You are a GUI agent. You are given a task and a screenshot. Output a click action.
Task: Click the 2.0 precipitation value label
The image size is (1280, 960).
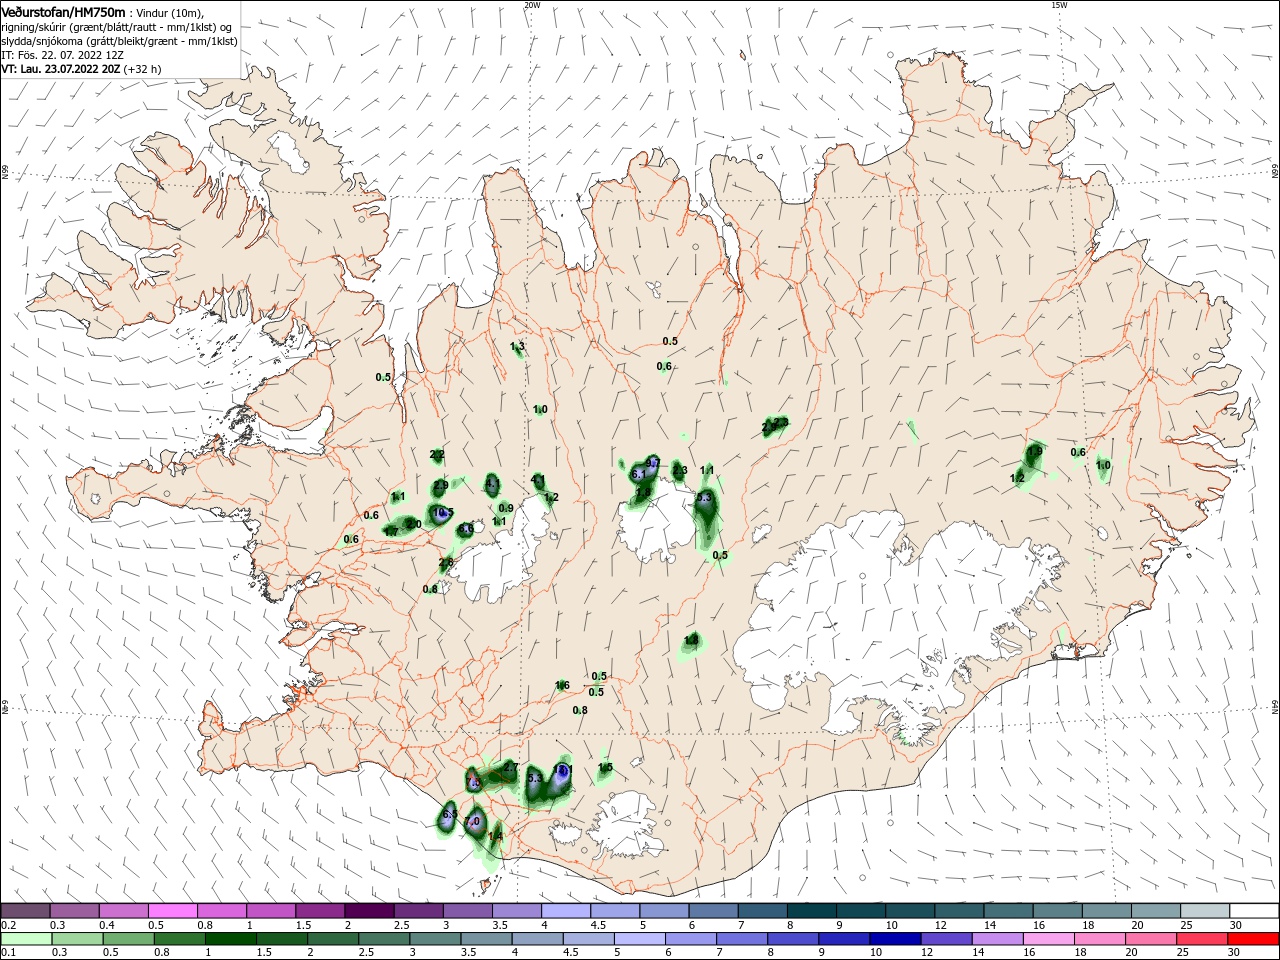coord(412,524)
